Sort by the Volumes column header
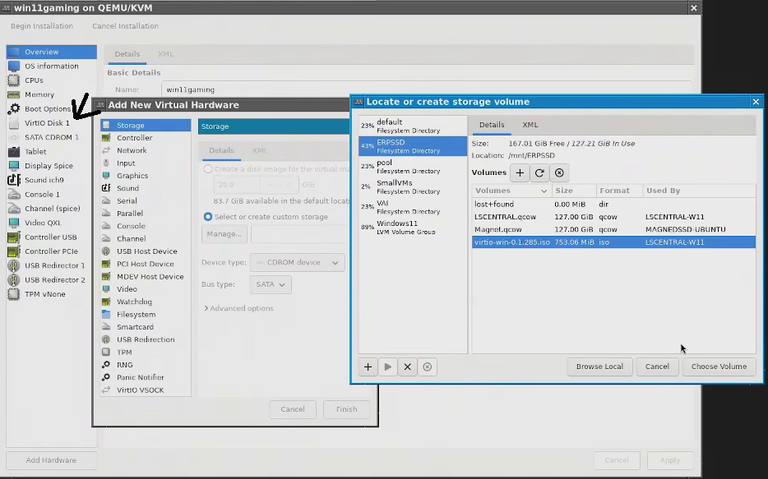768x479 pixels. click(511, 191)
